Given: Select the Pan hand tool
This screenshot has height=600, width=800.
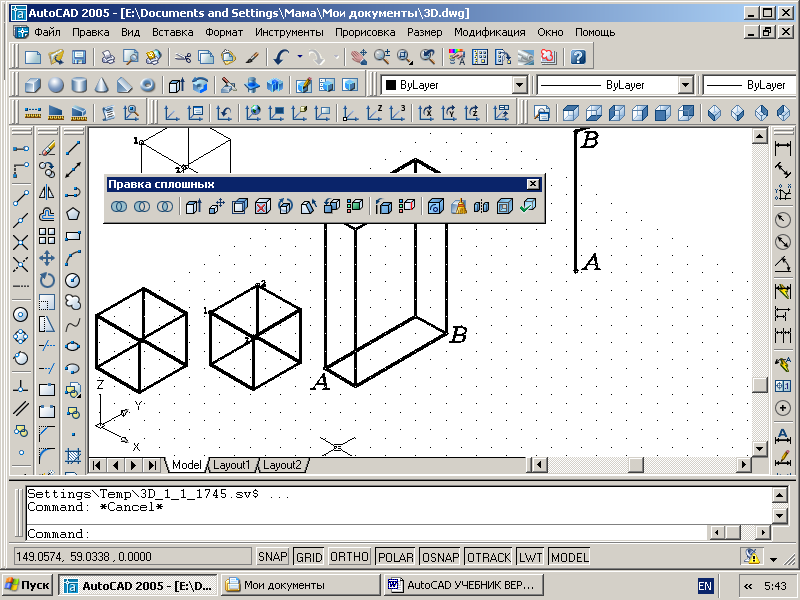Looking at the screenshot, I should point(359,57).
